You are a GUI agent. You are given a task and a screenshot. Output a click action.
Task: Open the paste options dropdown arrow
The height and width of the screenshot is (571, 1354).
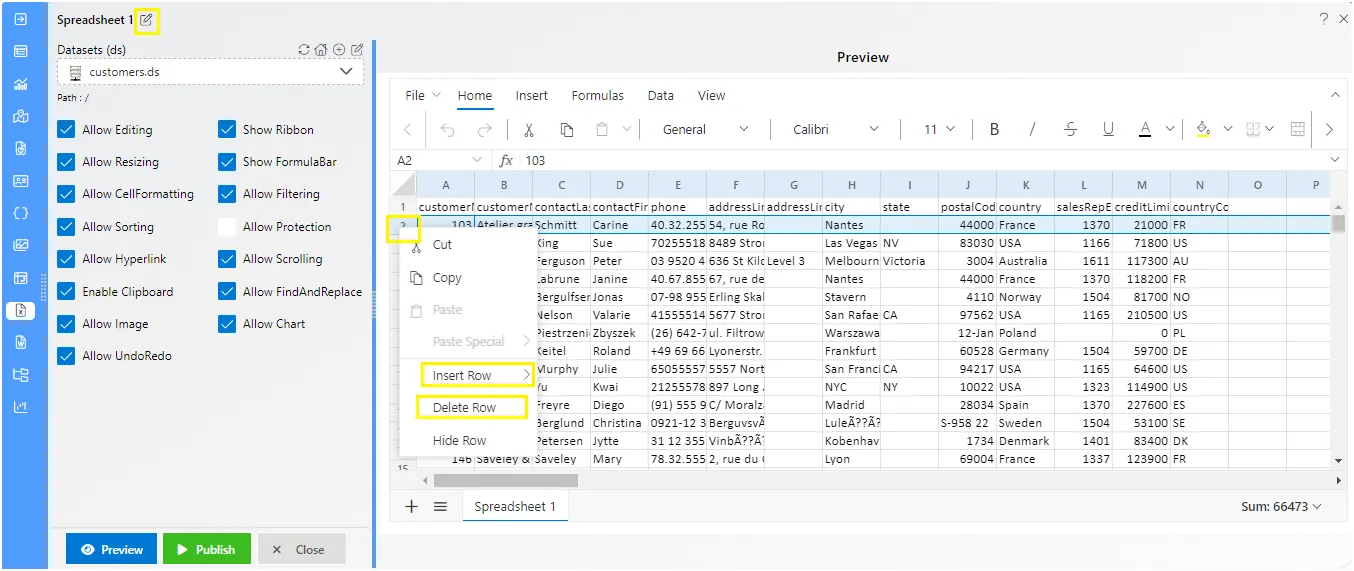(627, 129)
